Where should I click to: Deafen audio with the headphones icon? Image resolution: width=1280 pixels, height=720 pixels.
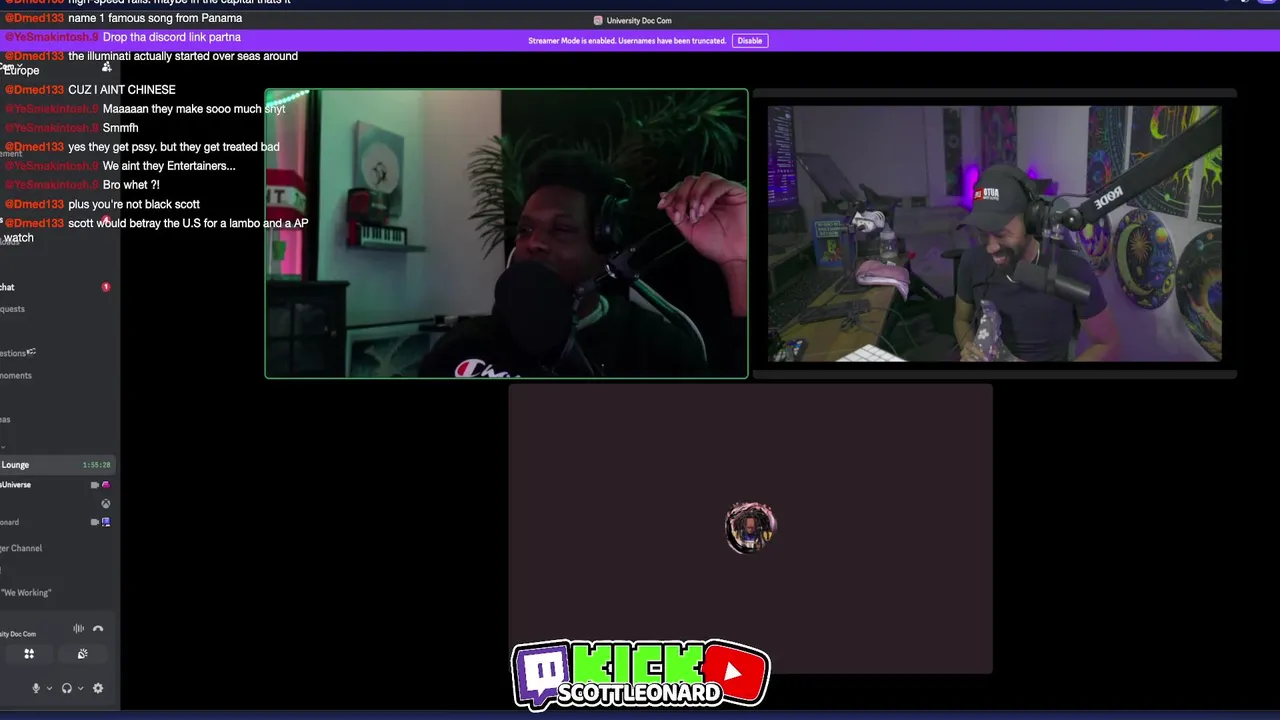pyautogui.click(x=67, y=688)
